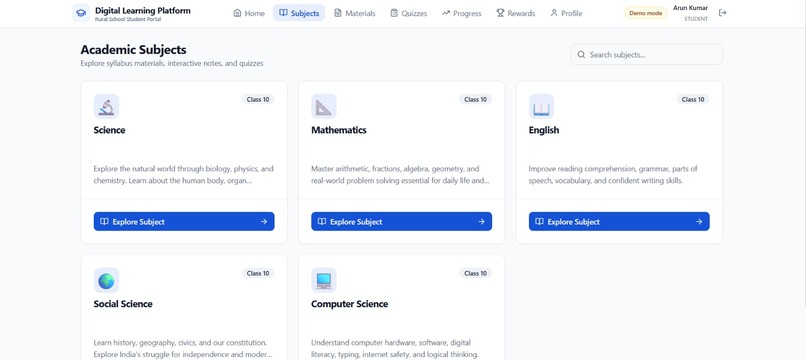Click the Science card title
The image size is (806, 360).
[x=109, y=130]
